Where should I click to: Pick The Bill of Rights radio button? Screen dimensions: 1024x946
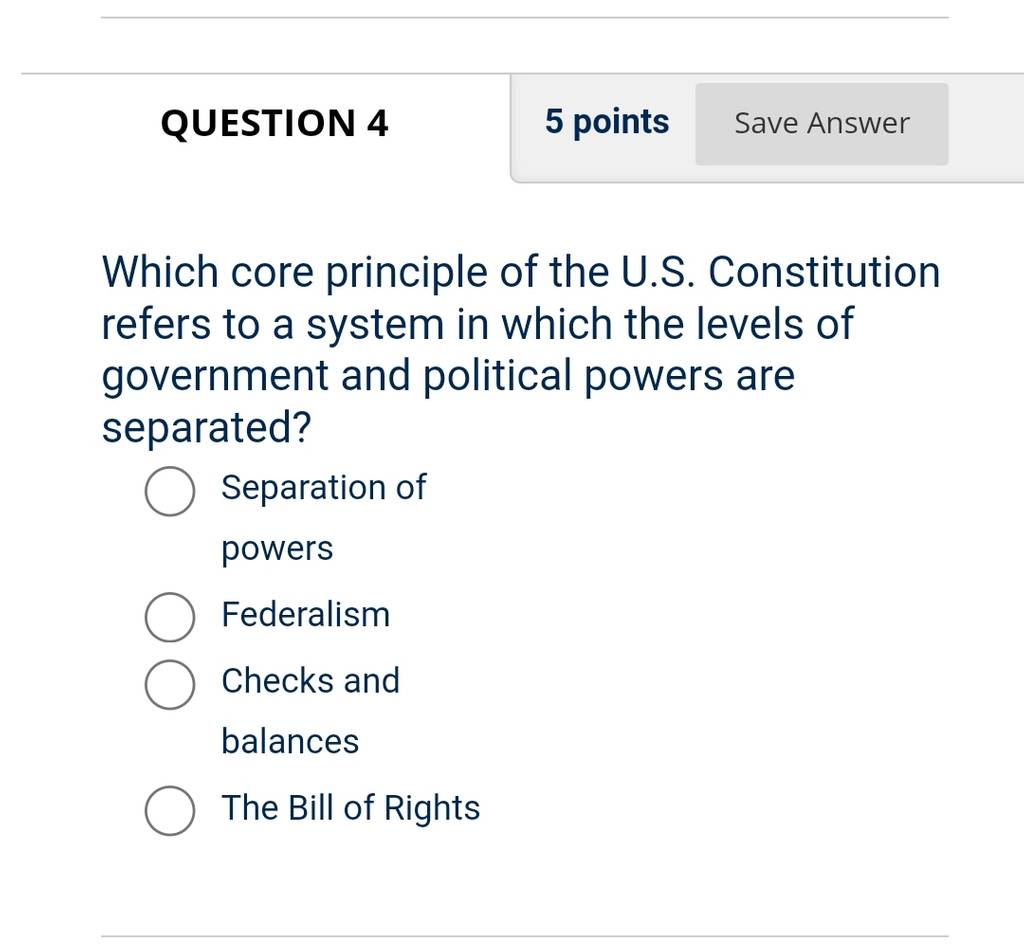coord(169,810)
